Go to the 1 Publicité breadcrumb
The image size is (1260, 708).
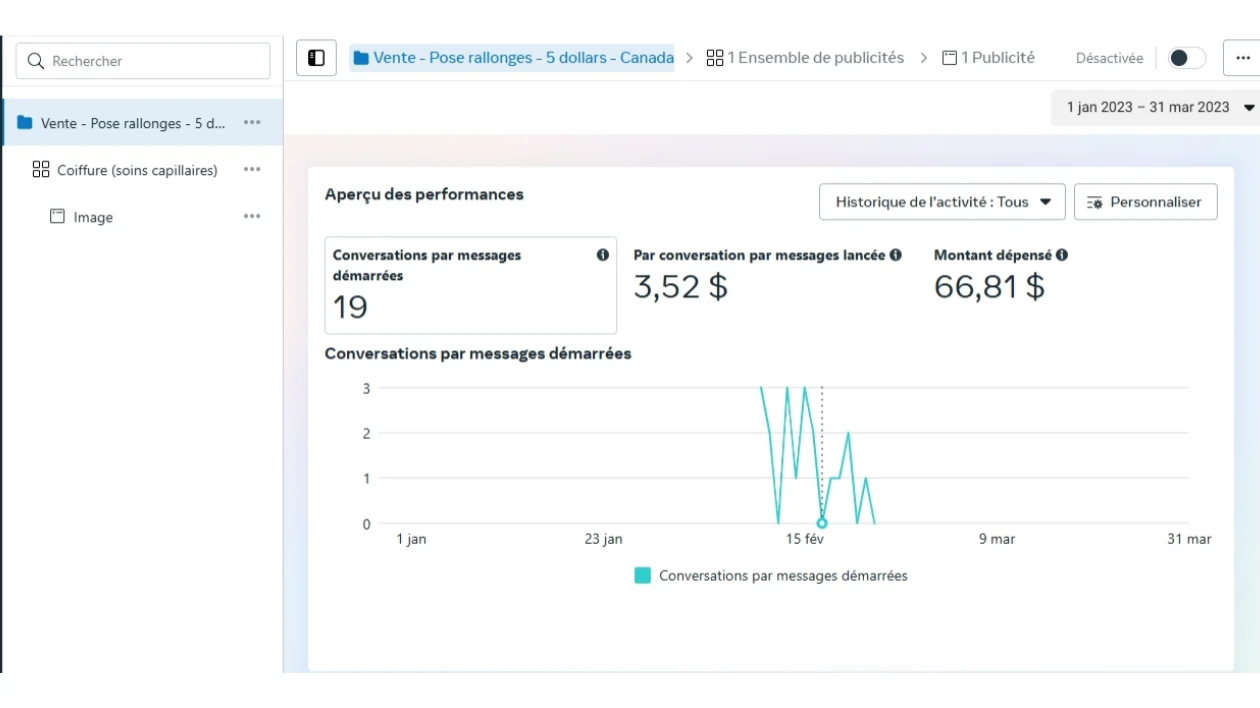tap(988, 58)
